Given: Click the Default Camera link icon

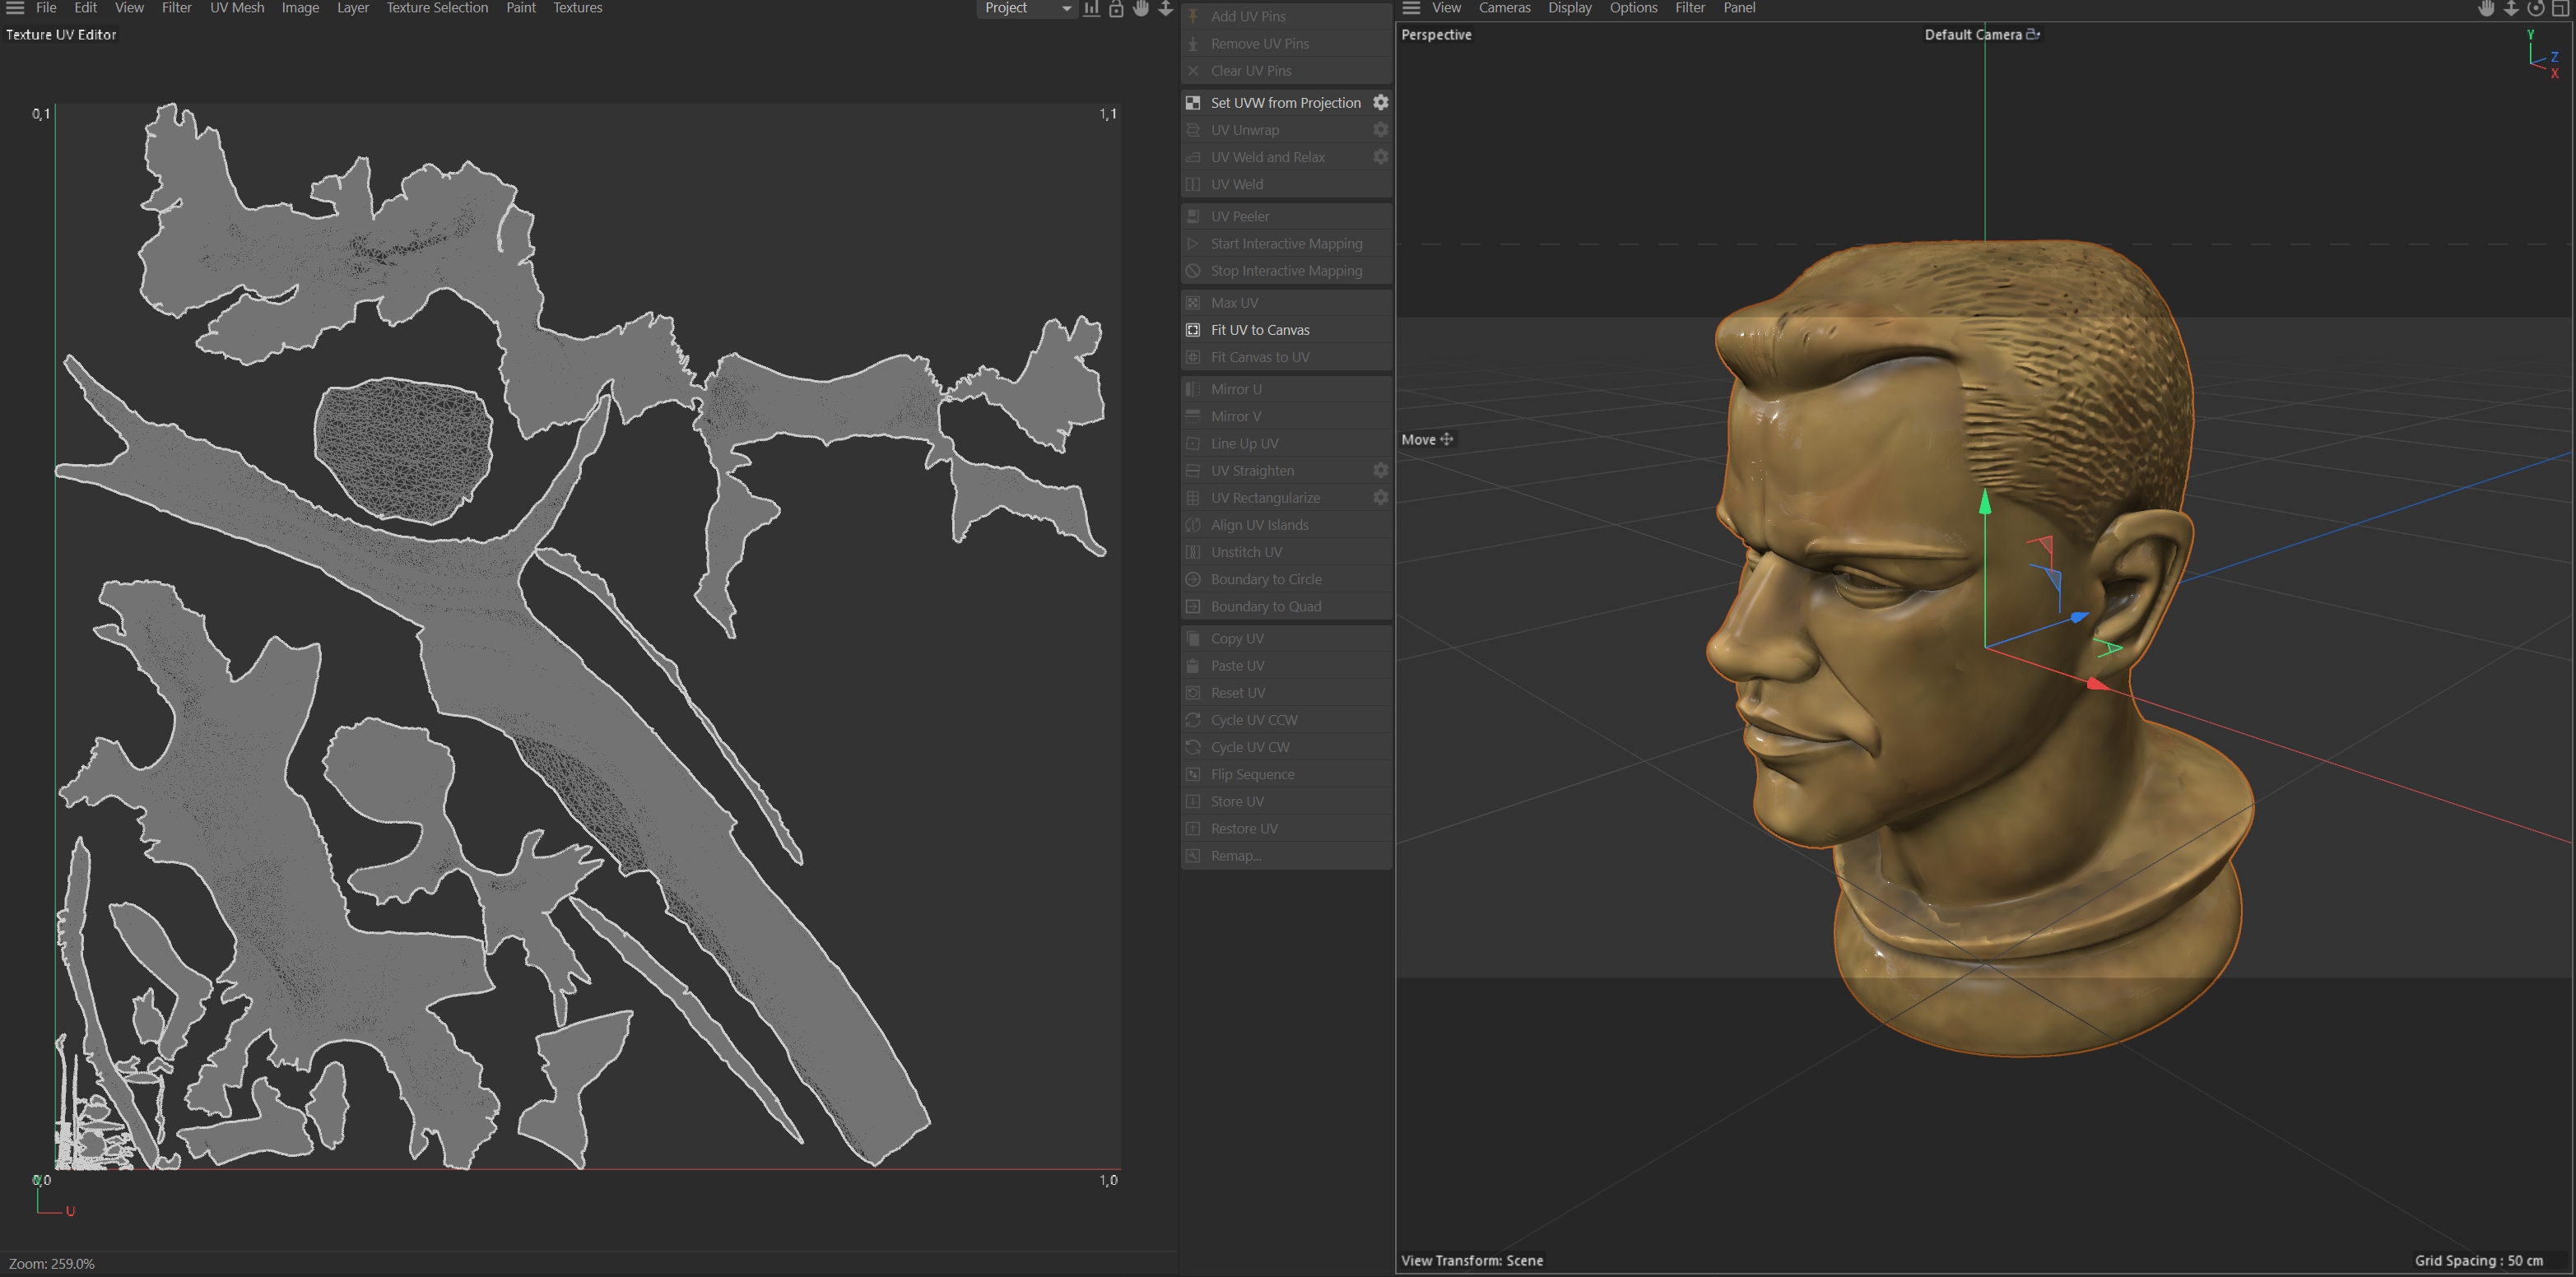Looking at the screenshot, I should tap(2033, 34).
